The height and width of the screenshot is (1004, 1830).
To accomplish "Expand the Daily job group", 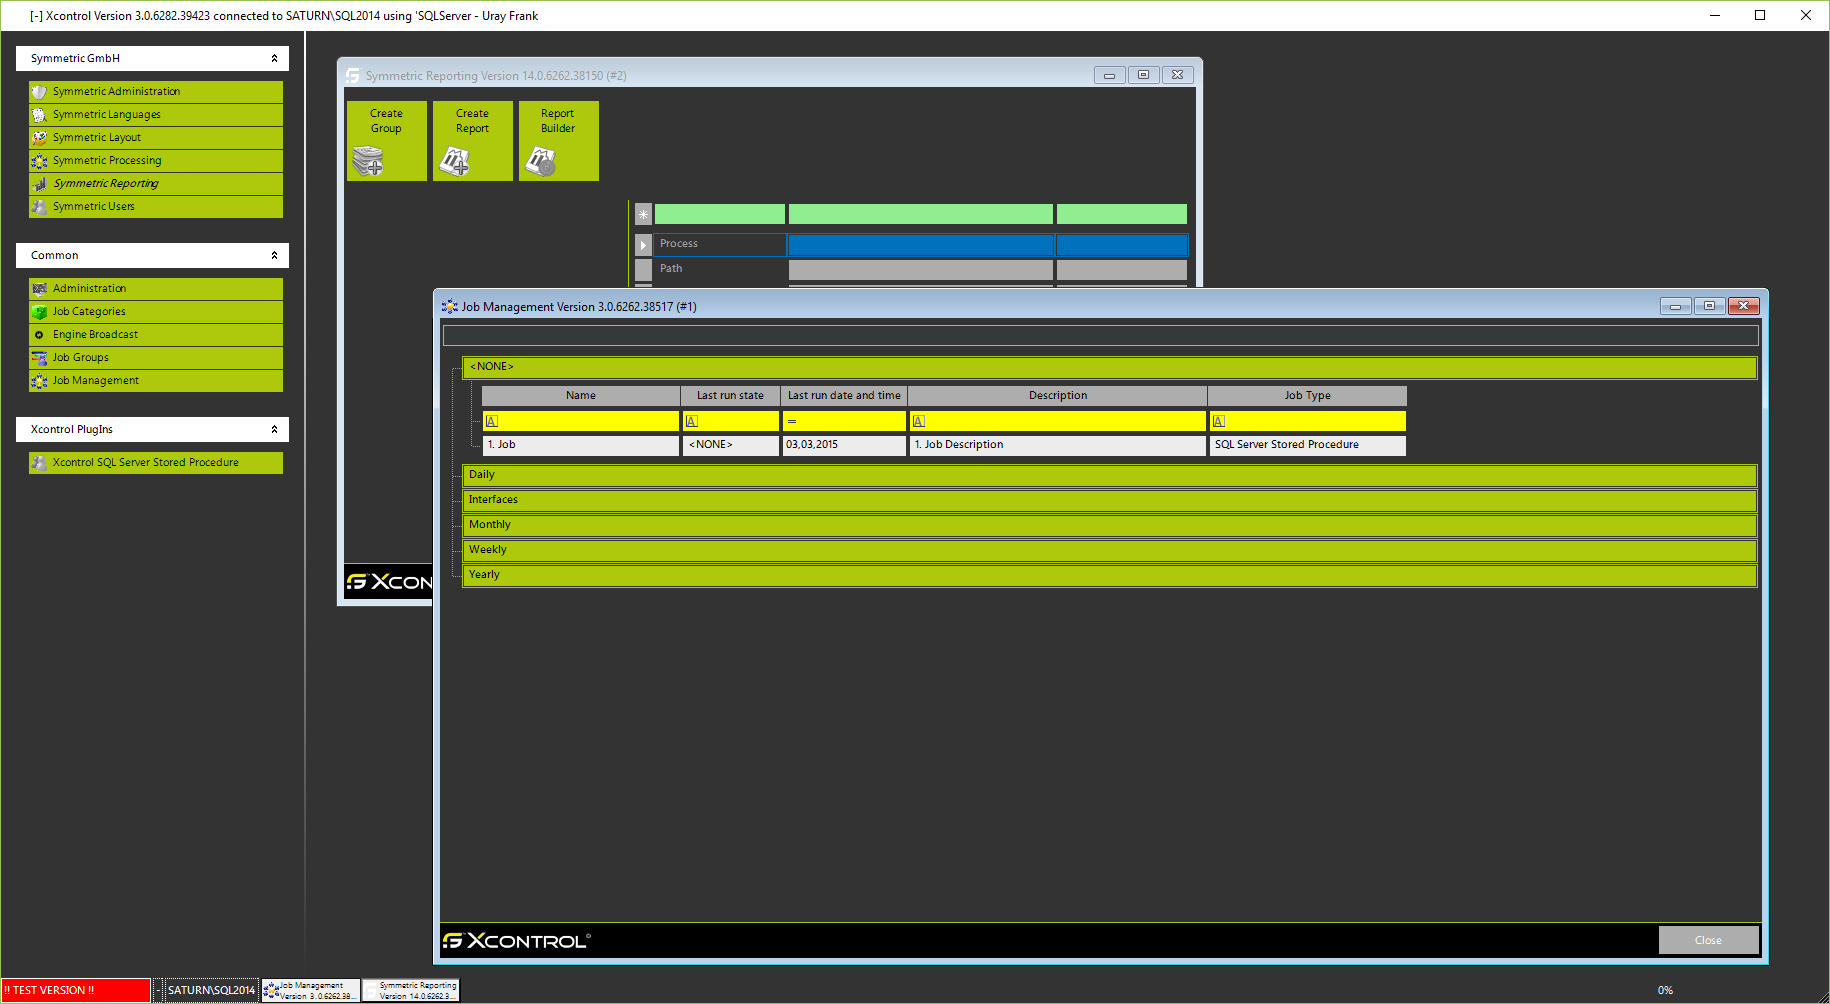I will point(1110,475).
